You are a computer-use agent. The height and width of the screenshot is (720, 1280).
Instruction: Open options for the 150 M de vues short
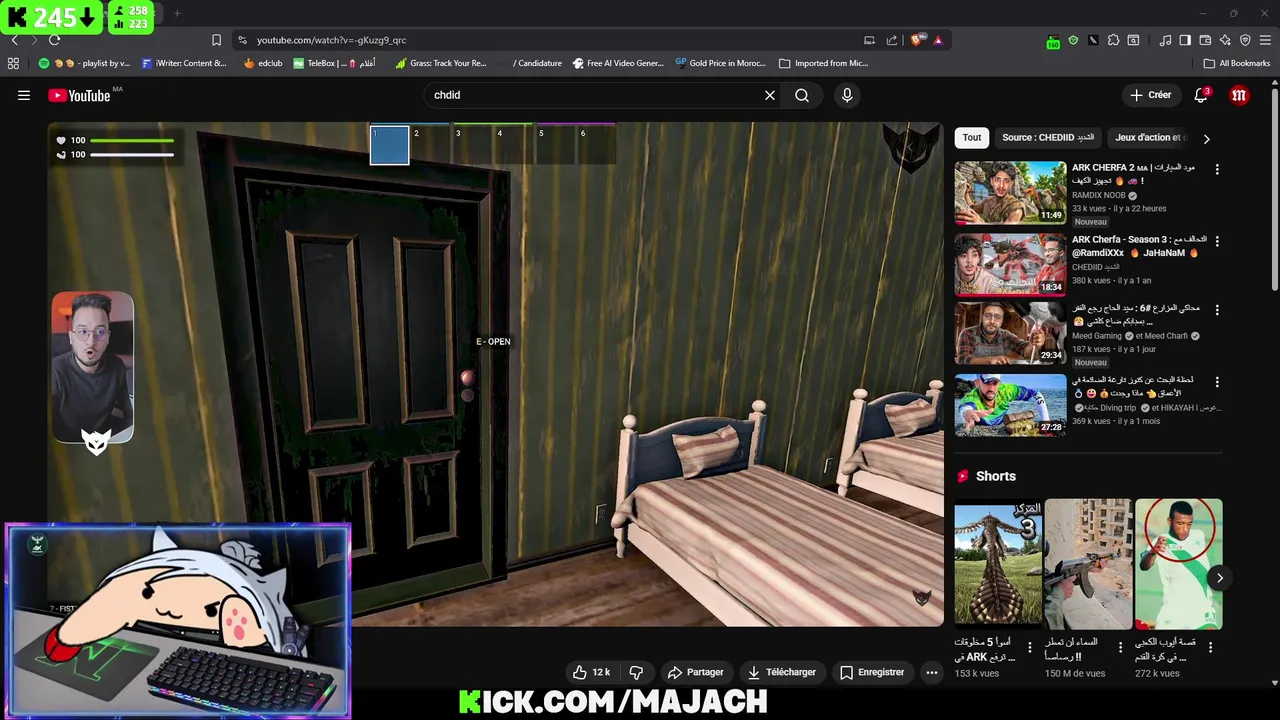(1120, 647)
